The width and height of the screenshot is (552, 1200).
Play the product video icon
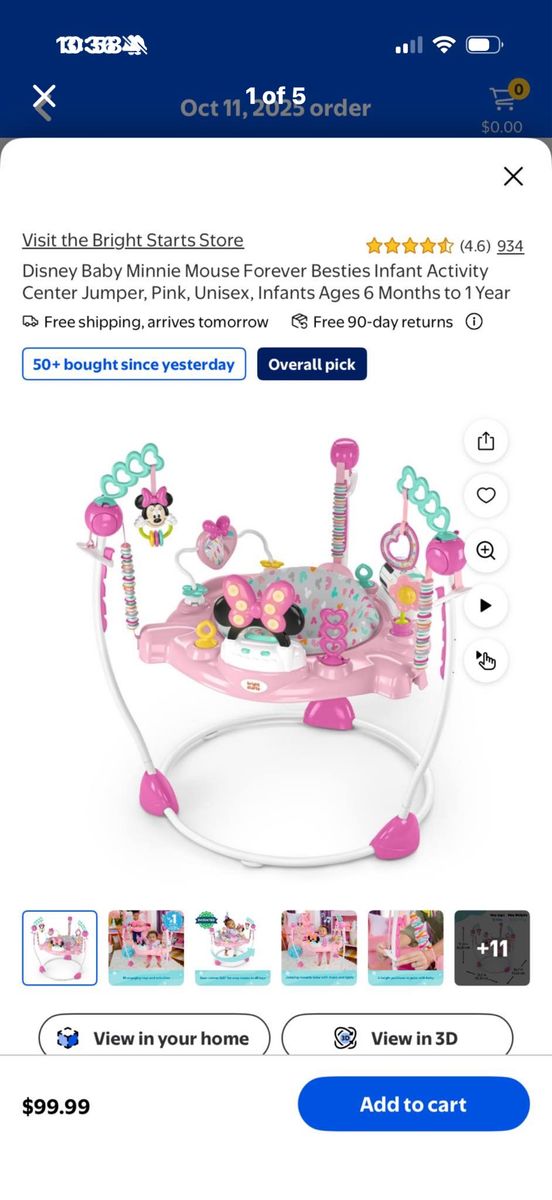point(486,605)
